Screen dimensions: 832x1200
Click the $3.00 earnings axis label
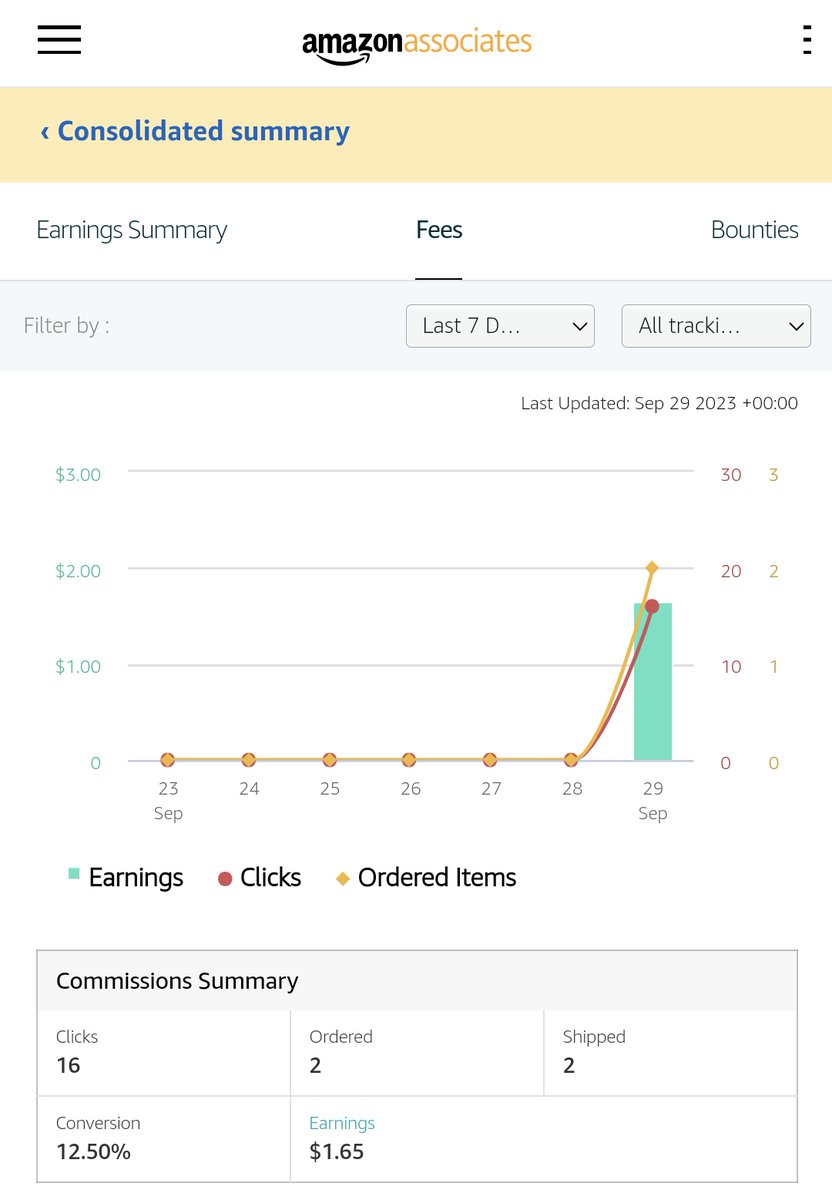pos(78,475)
